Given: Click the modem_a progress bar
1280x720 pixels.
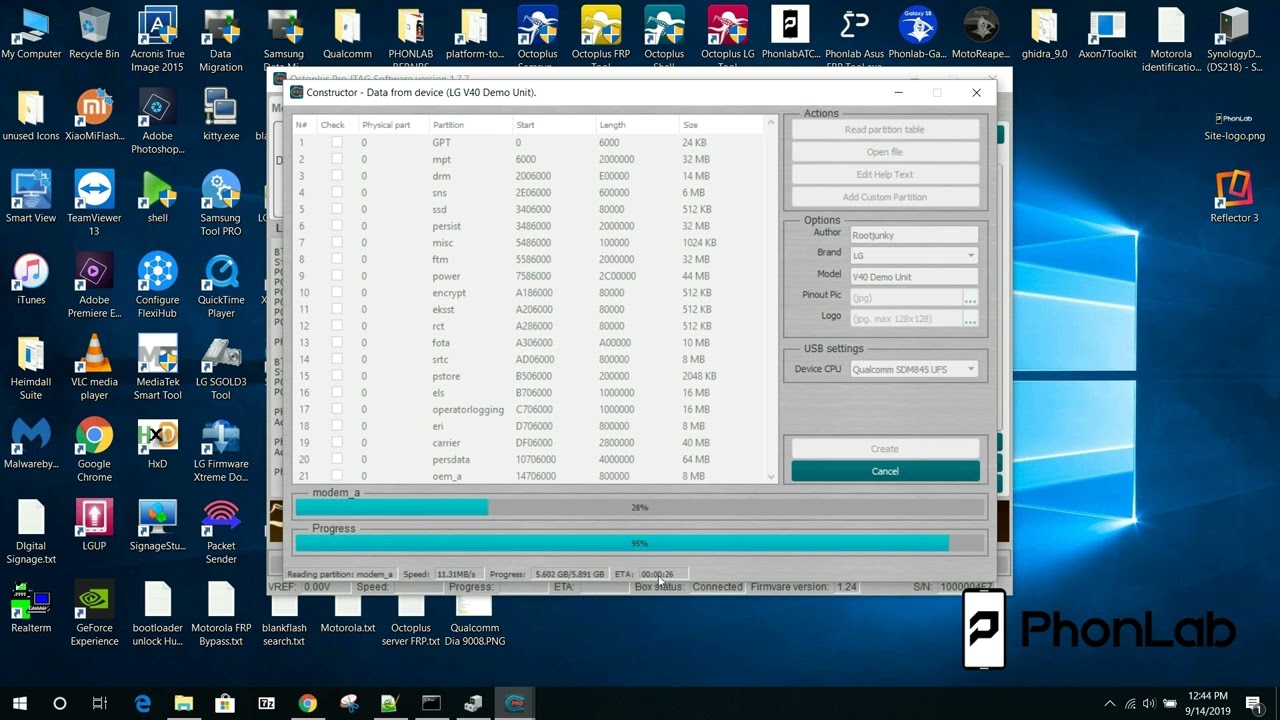Looking at the screenshot, I should 640,507.
